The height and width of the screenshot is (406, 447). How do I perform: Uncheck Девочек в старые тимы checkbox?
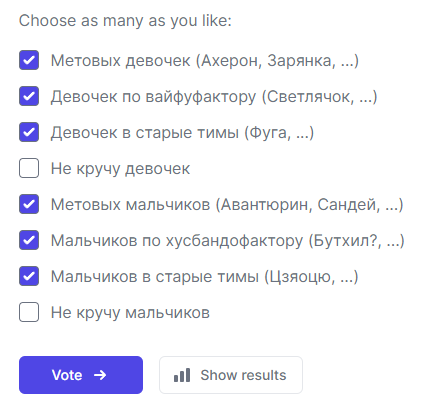click(29, 132)
